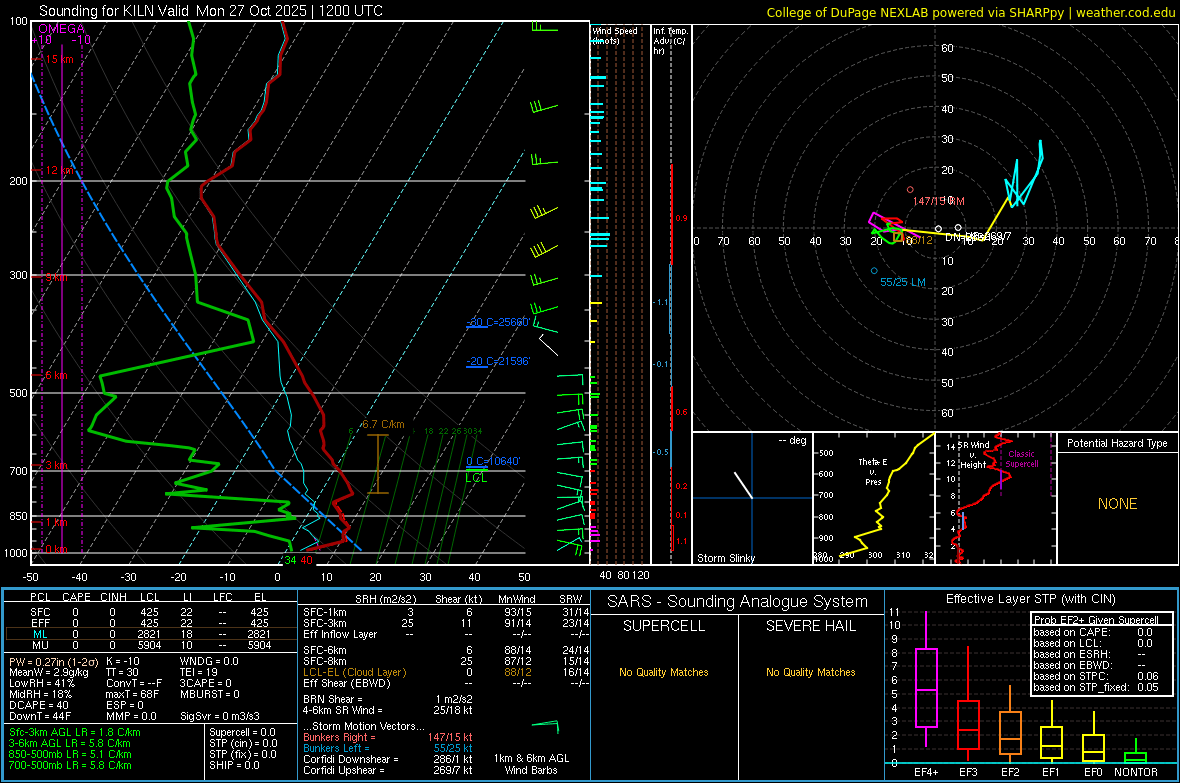Select the 'based on STP_fixed:' probability row
Viewport: 1180px width, 783px height.
click(x=1096, y=687)
